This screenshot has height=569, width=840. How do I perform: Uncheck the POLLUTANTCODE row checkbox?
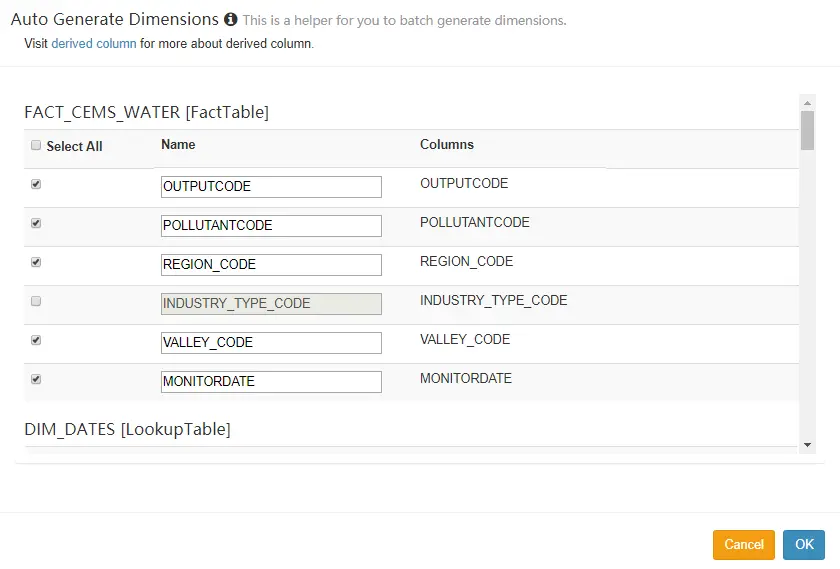(37, 223)
